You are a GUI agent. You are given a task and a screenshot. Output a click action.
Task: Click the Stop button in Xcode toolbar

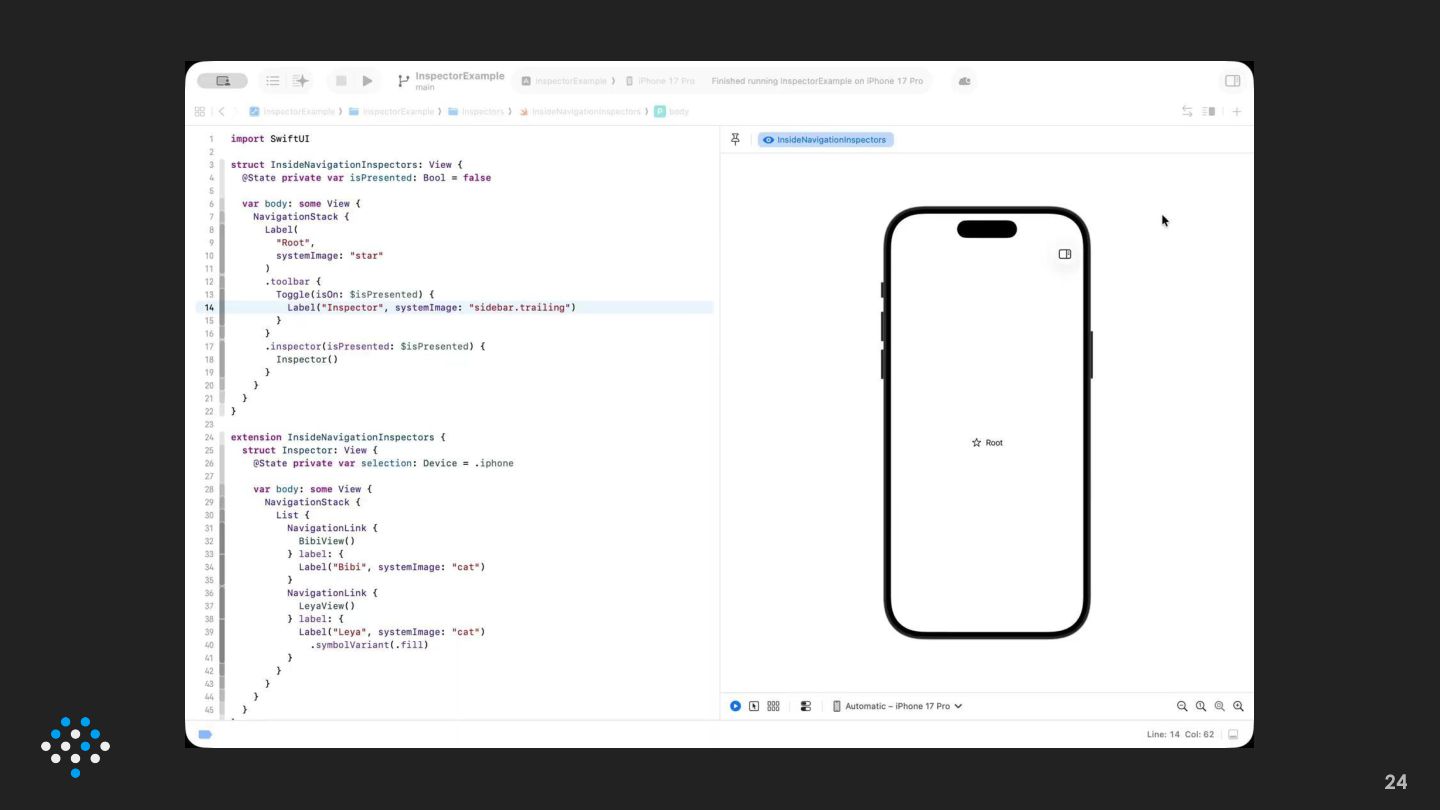(341, 81)
